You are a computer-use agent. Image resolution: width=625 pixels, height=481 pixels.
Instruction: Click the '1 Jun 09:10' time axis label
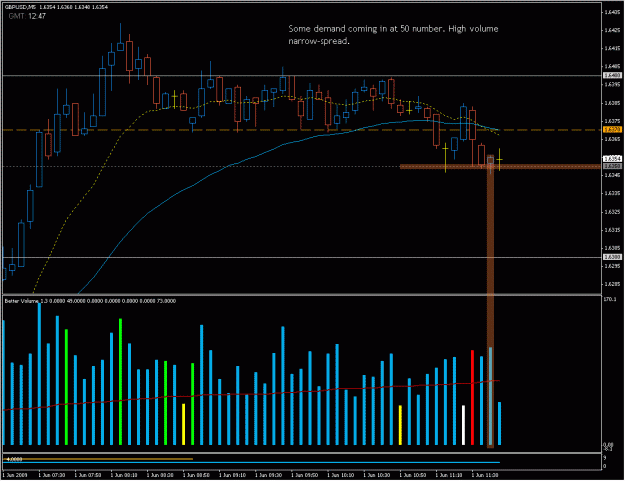(x=232, y=475)
